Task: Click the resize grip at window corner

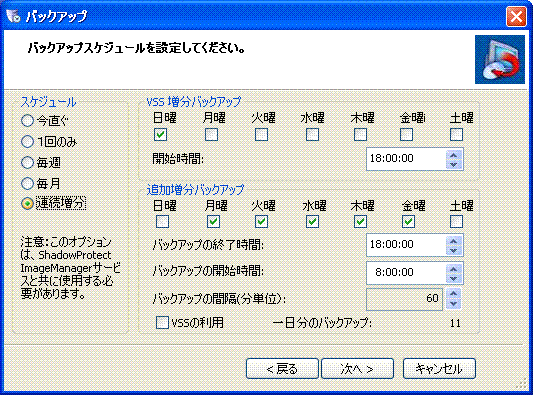Action: [x=520, y=384]
